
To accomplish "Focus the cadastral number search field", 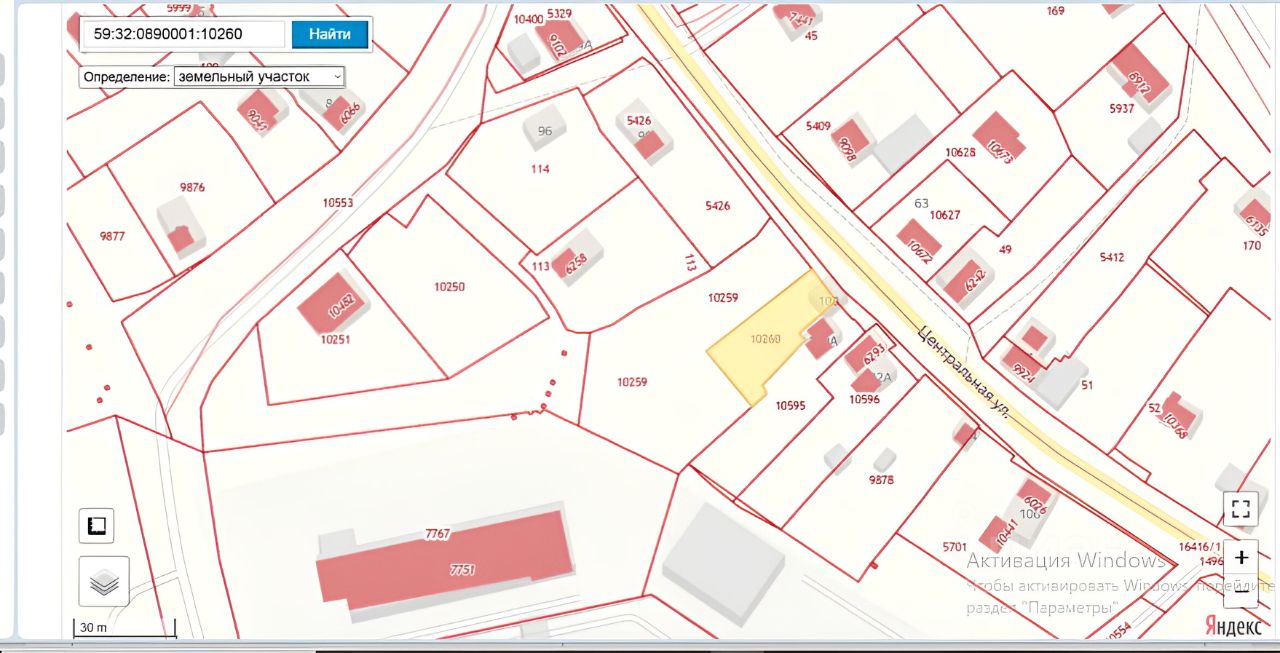I will [182, 34].
